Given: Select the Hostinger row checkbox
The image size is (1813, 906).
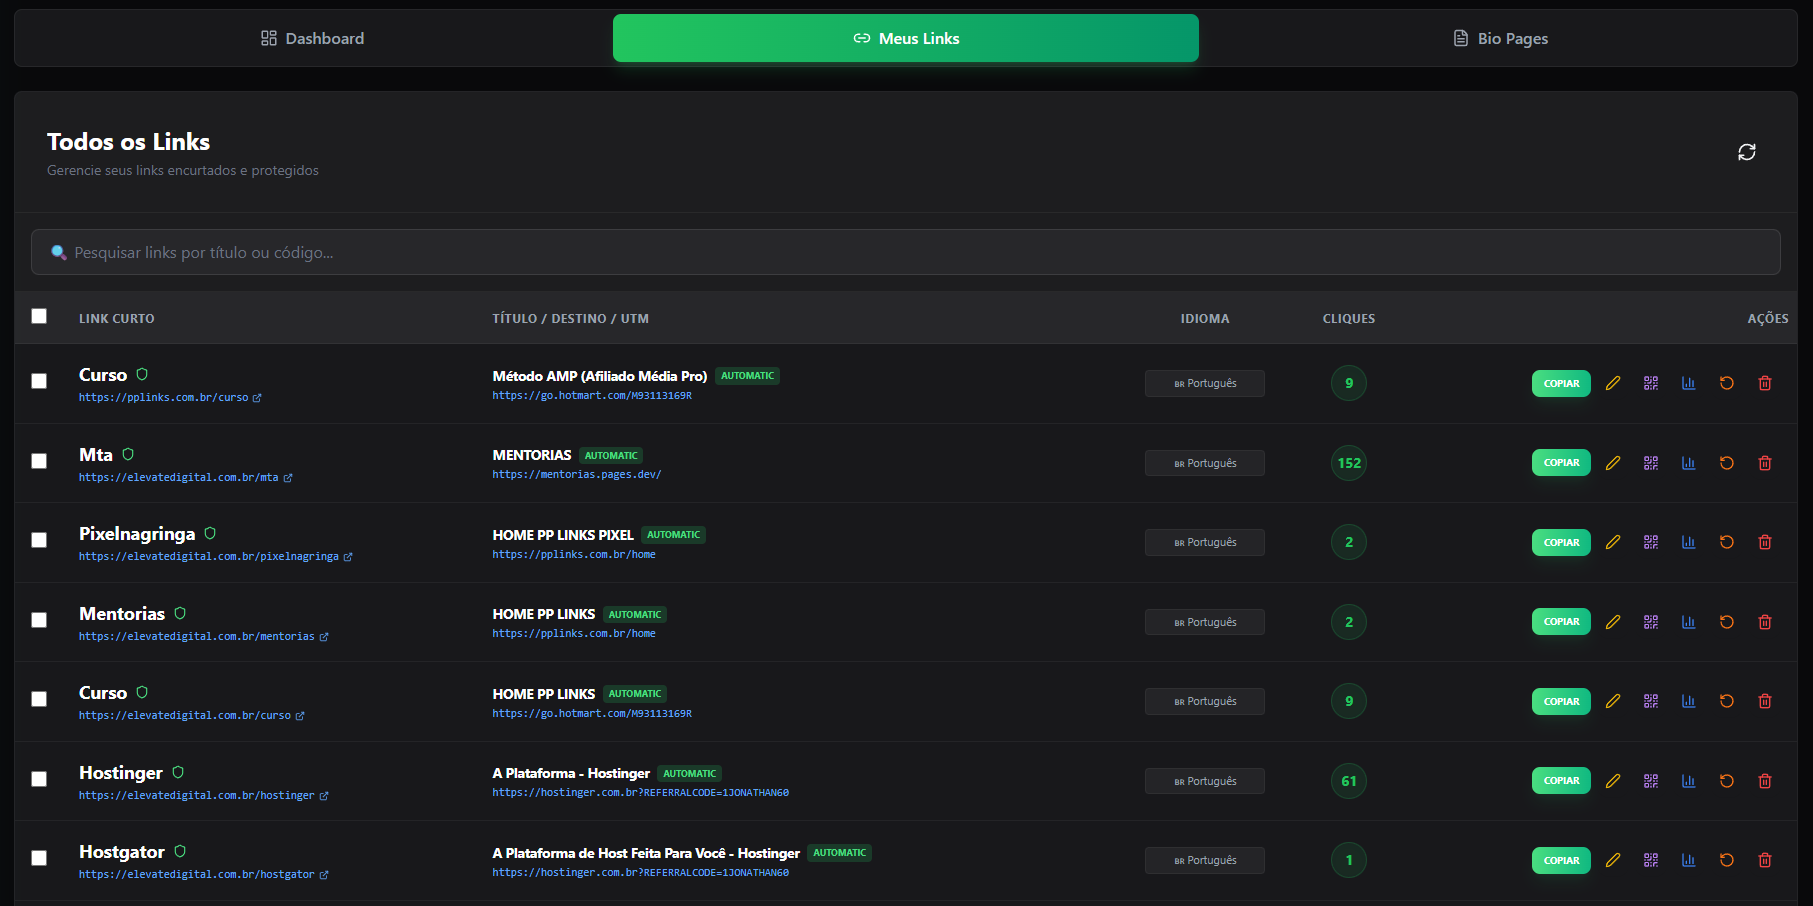Looking at the screenshot, I should (x=39, y=779).
